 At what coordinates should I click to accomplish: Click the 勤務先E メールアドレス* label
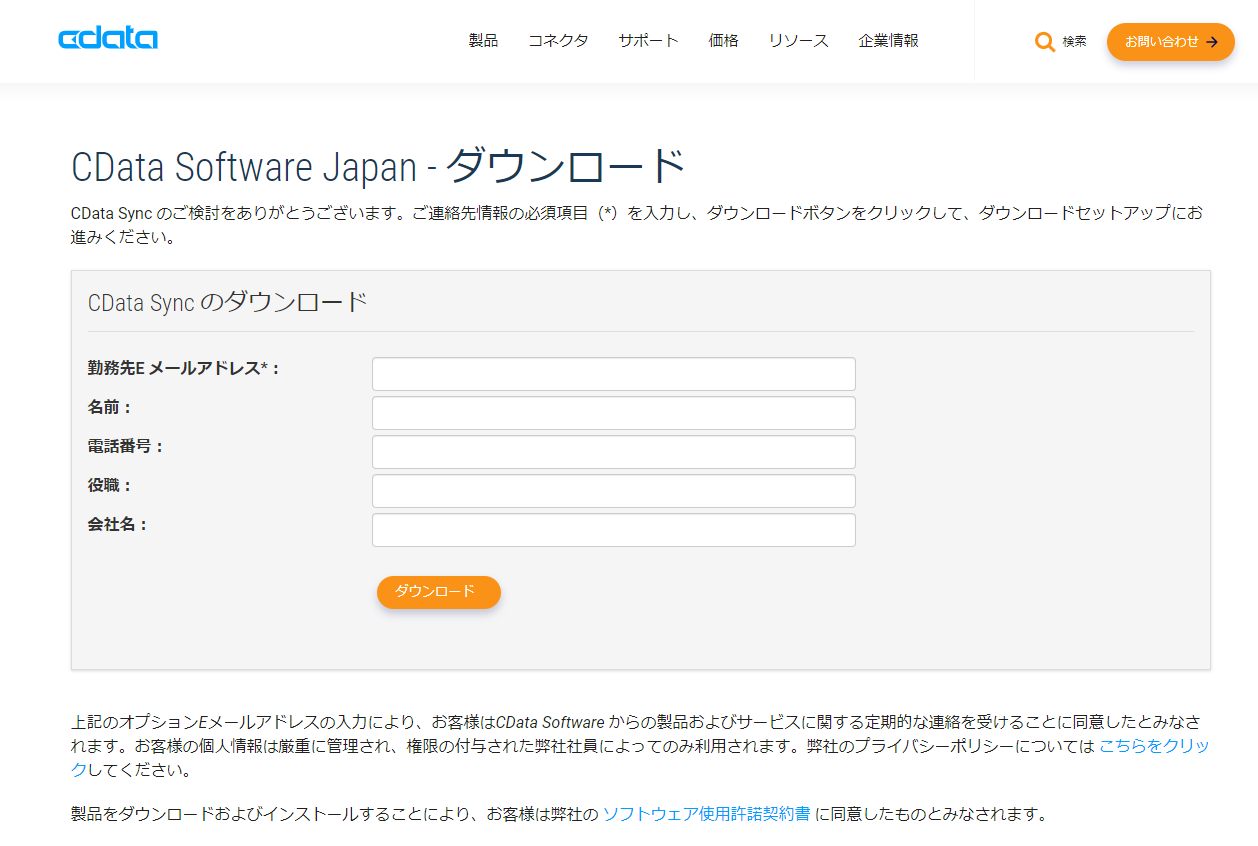pos(184,369)
